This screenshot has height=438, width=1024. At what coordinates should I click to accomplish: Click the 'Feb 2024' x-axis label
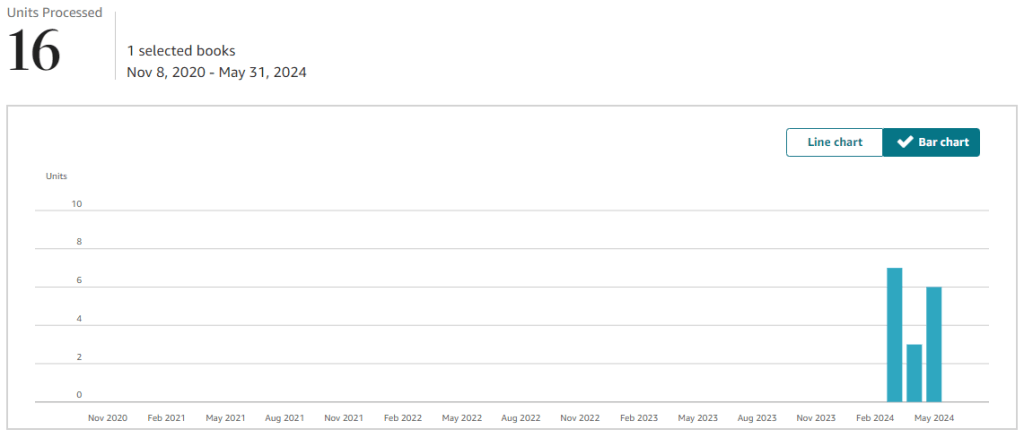click(x=875, y=418)
